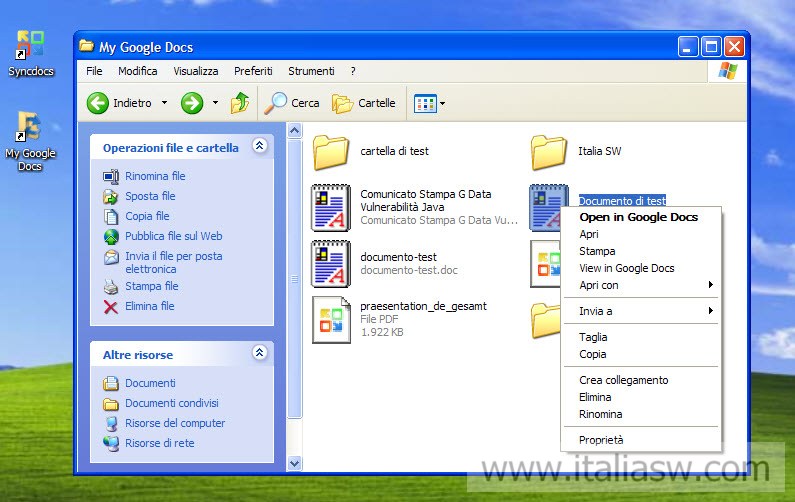The height and width of the screenshot is (502, 795).
Task: Choose Crea collegamento in context menu
Action: 641,380
